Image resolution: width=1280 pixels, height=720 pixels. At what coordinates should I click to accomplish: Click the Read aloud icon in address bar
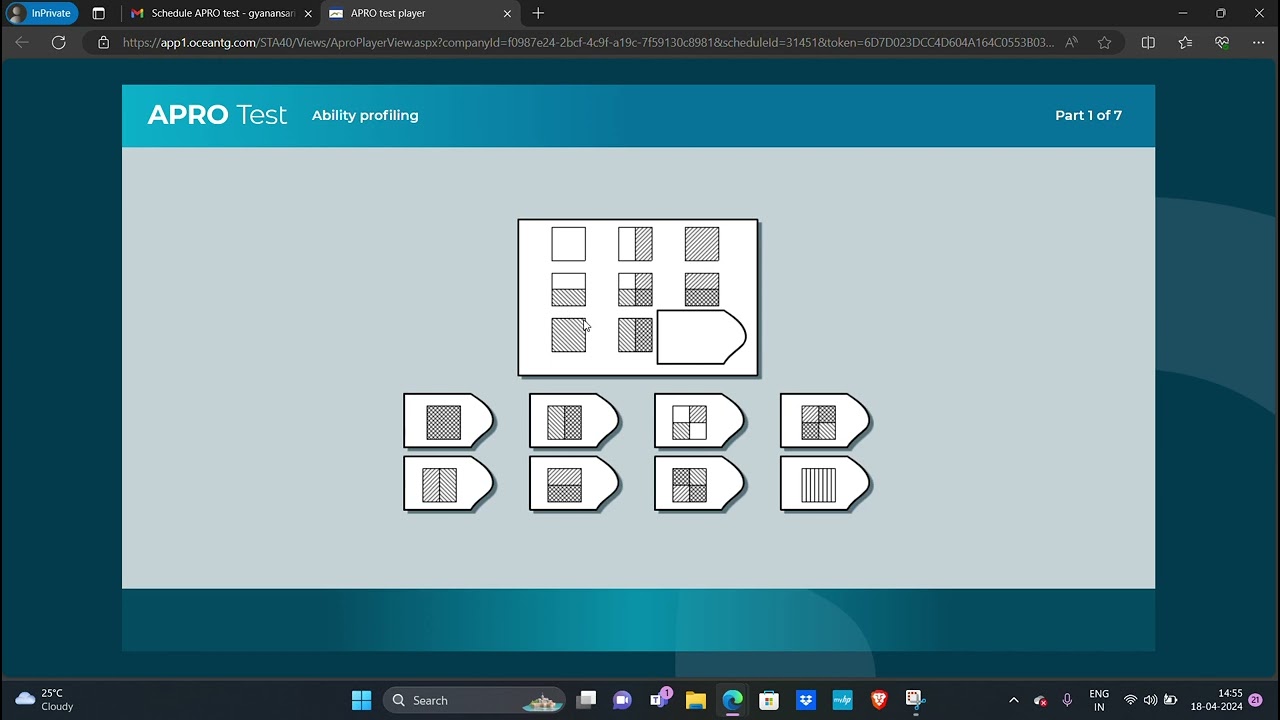coord(1071,42)
